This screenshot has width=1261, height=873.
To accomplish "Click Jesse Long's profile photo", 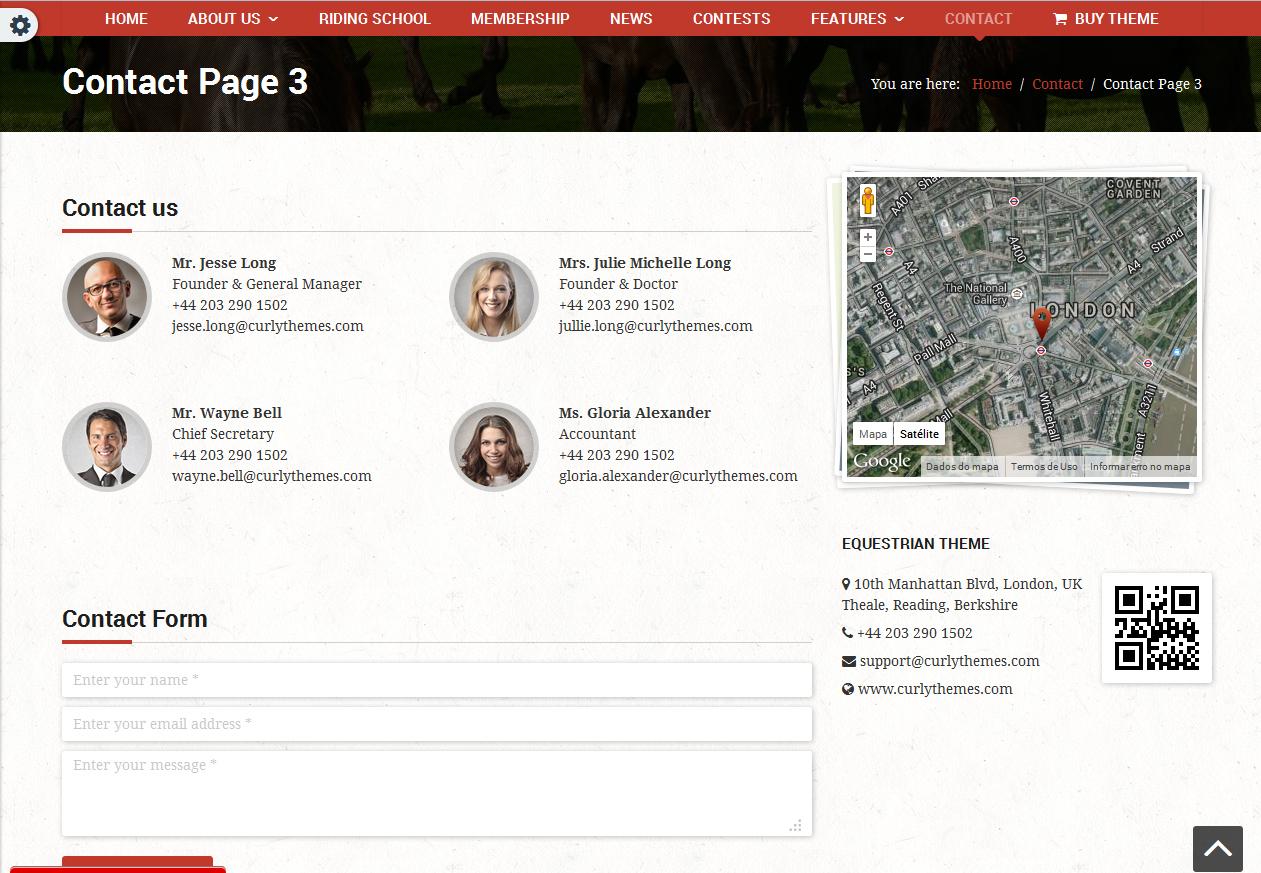I will click(107, 297).
